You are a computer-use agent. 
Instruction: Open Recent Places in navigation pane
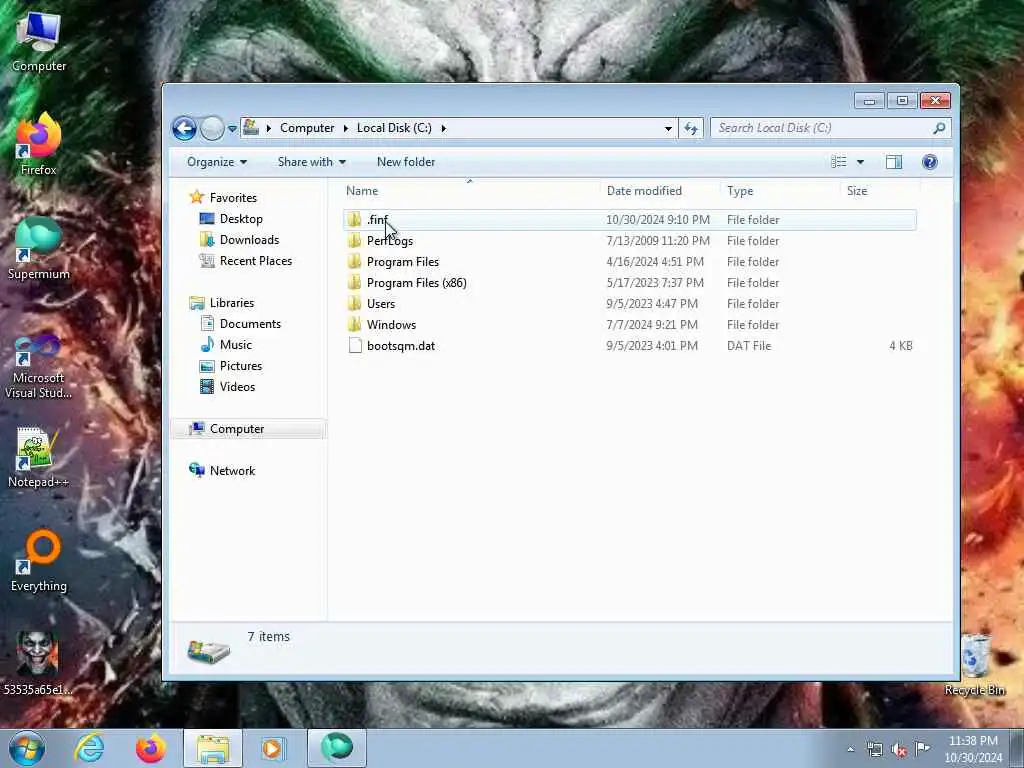coord(255,261)
